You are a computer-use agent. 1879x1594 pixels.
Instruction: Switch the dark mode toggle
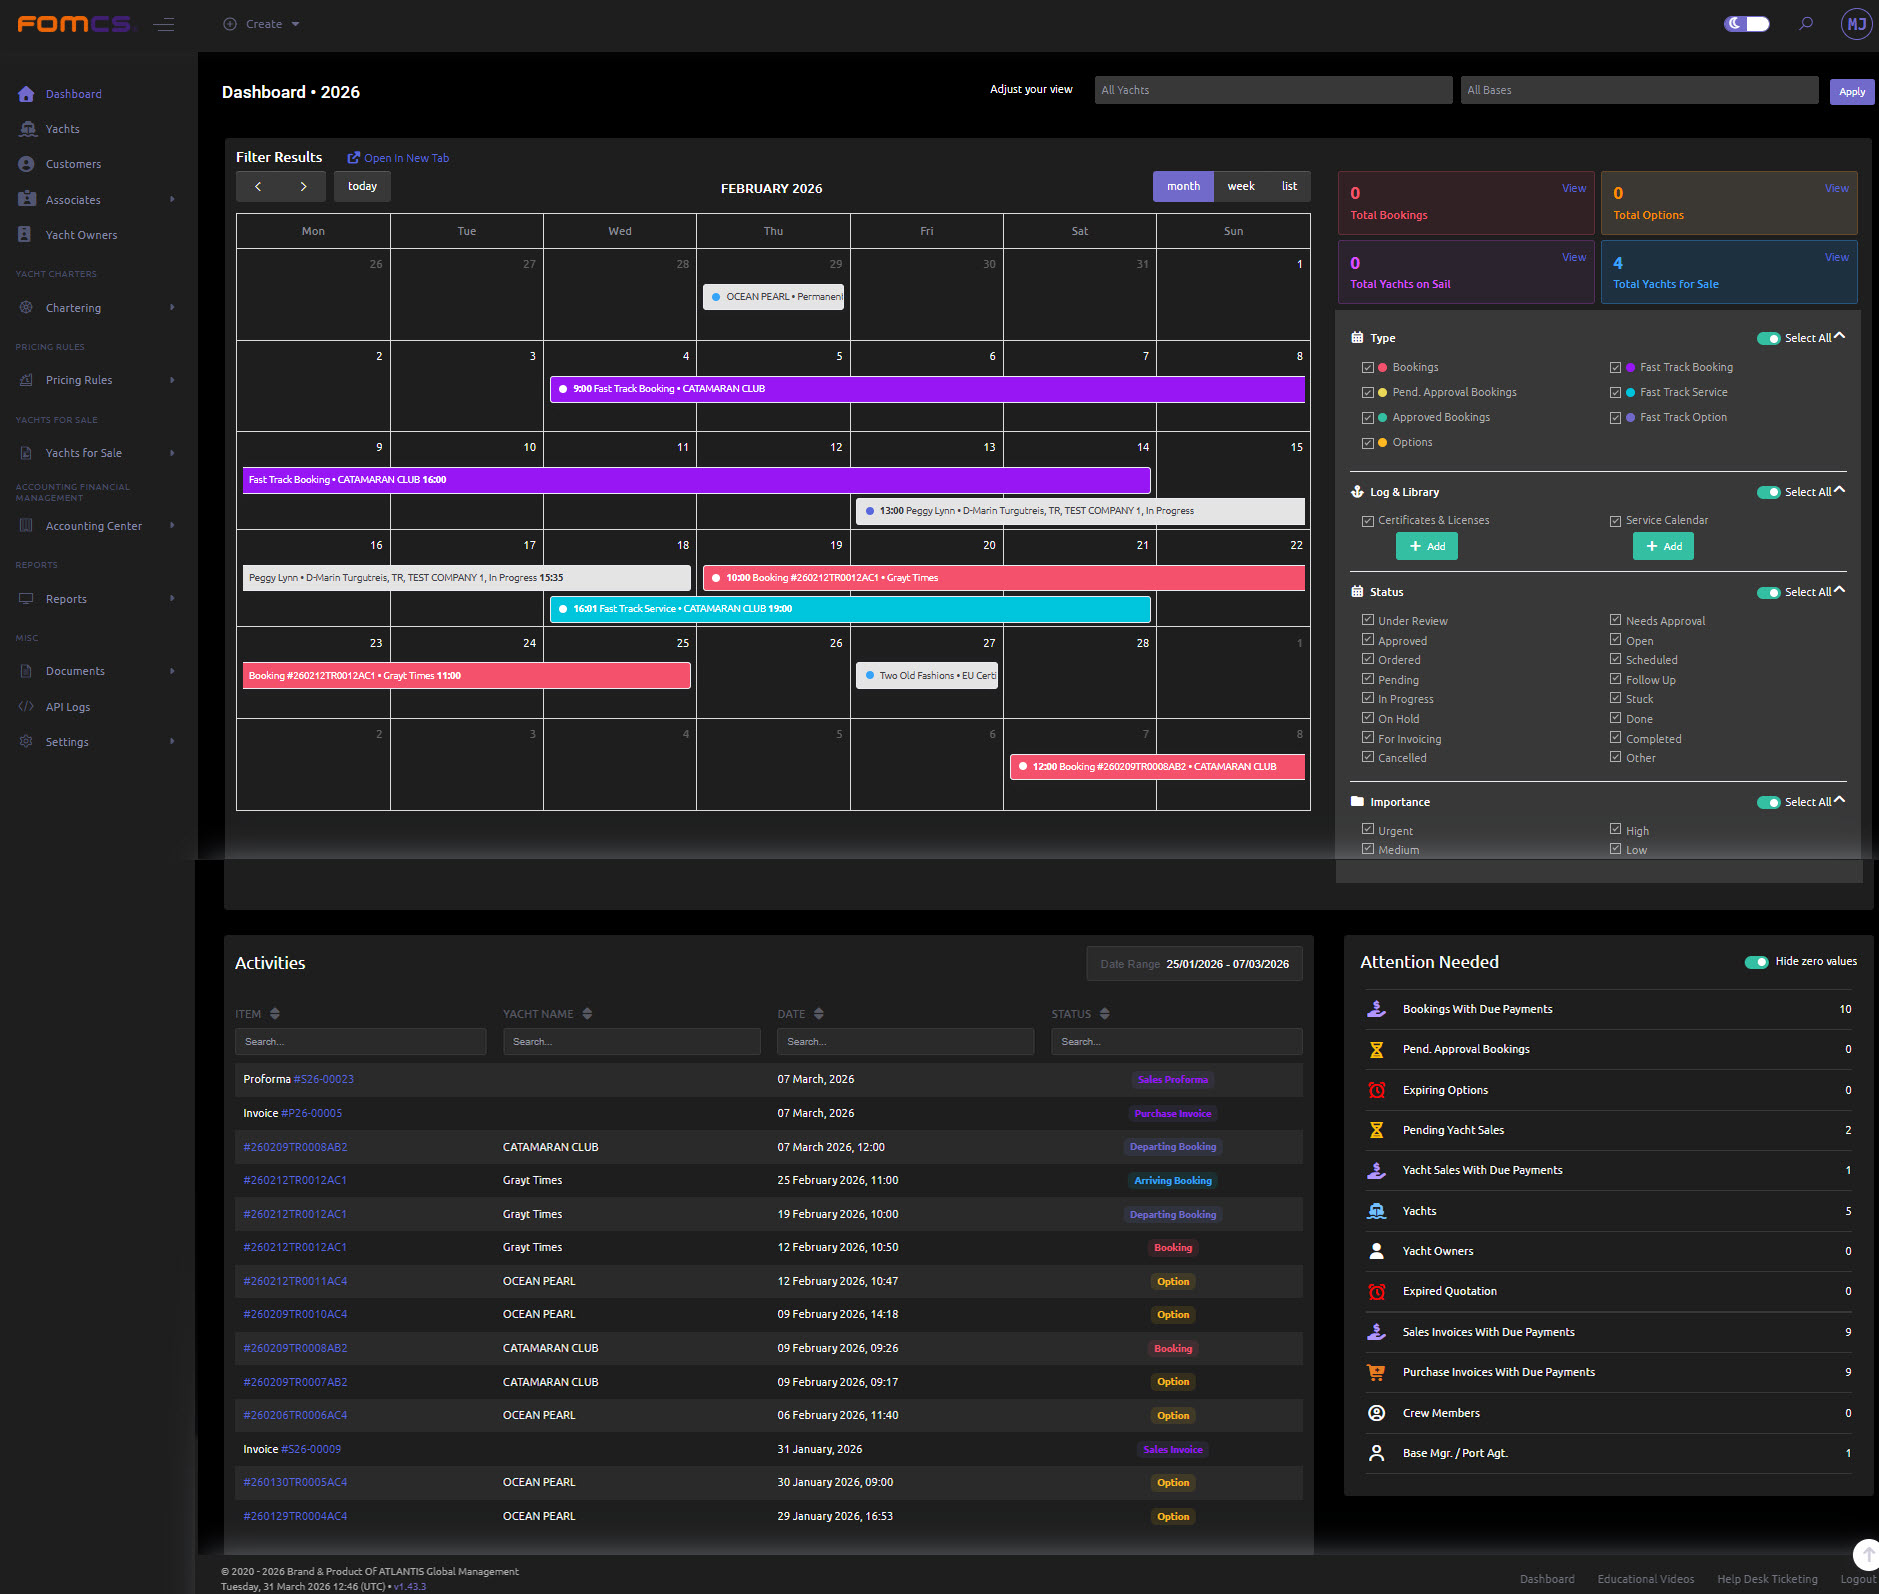(1747, 24)
